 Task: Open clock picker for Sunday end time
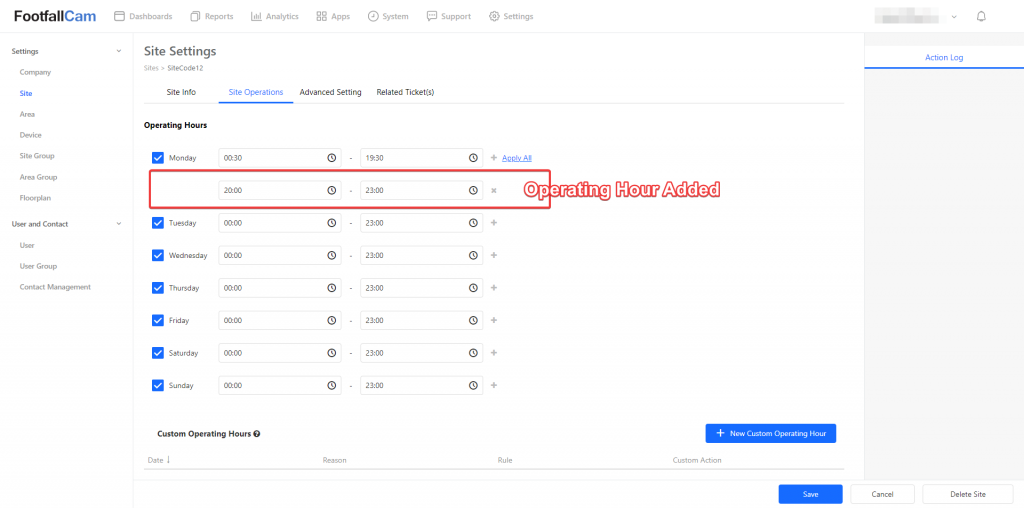click(x=473, y=385)
